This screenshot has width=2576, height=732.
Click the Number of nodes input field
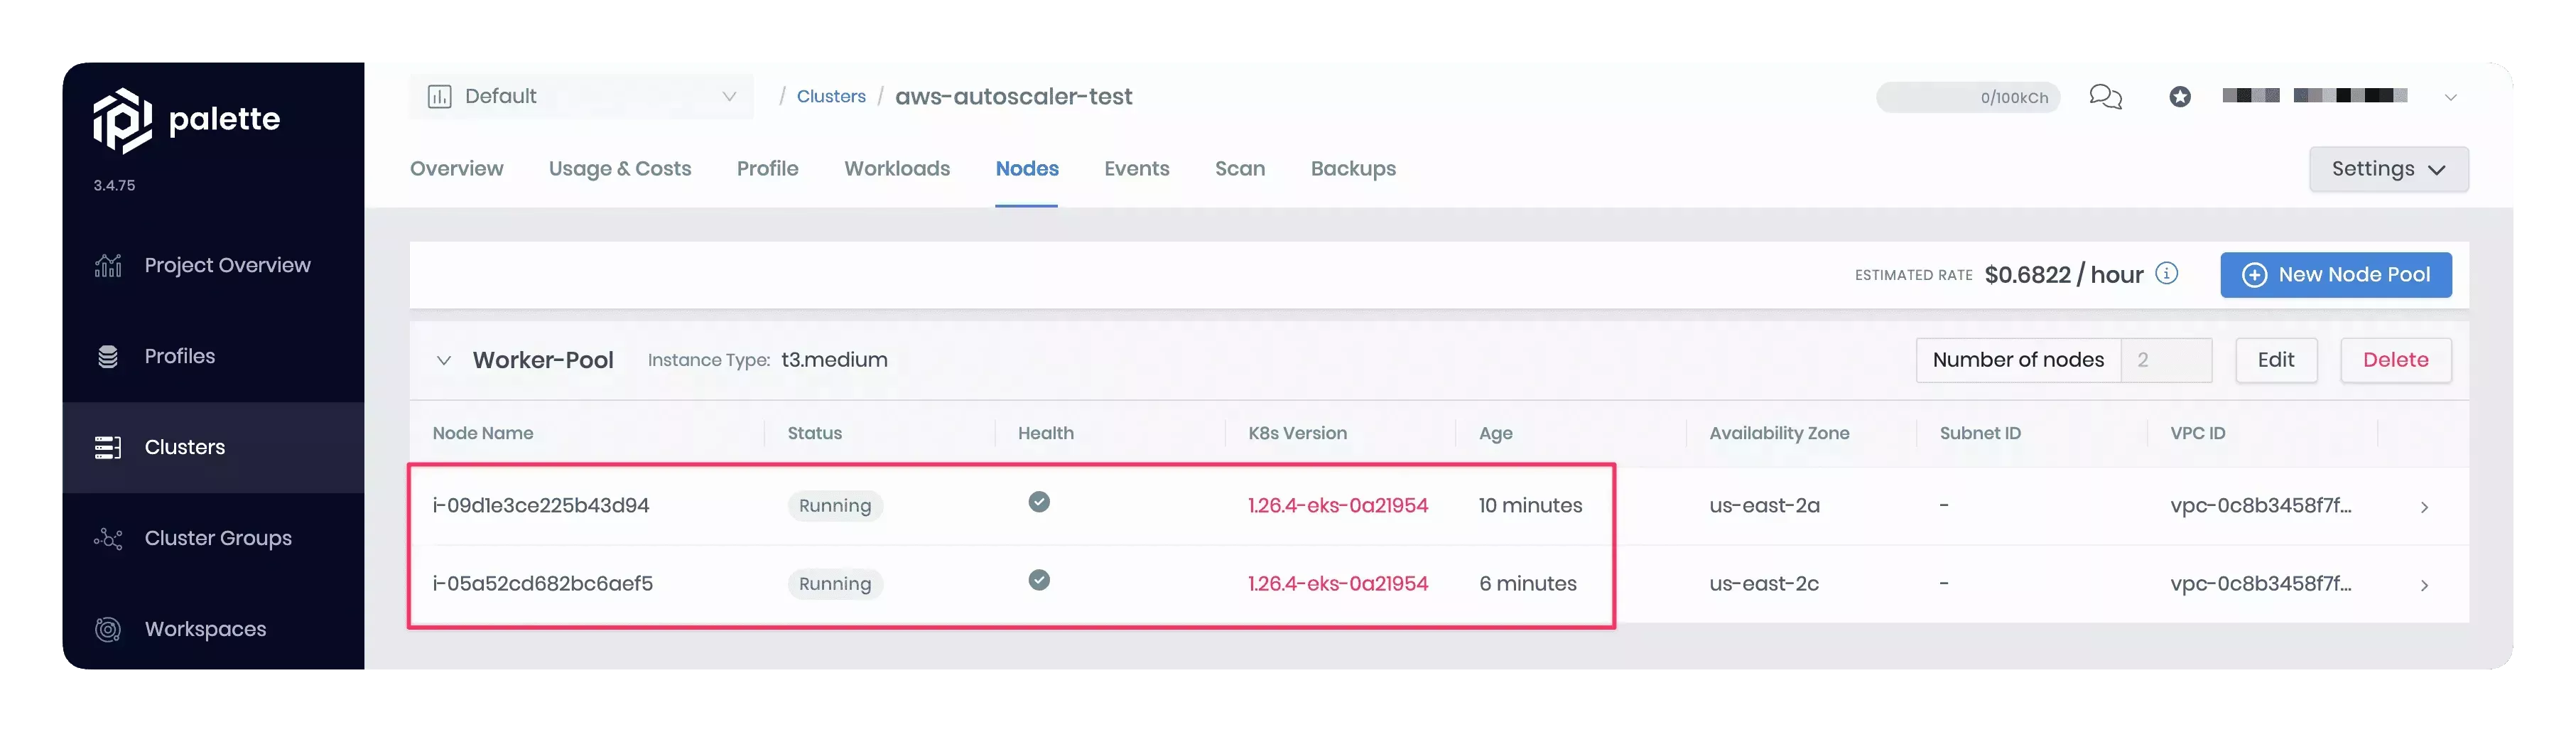click(2167, 360)
